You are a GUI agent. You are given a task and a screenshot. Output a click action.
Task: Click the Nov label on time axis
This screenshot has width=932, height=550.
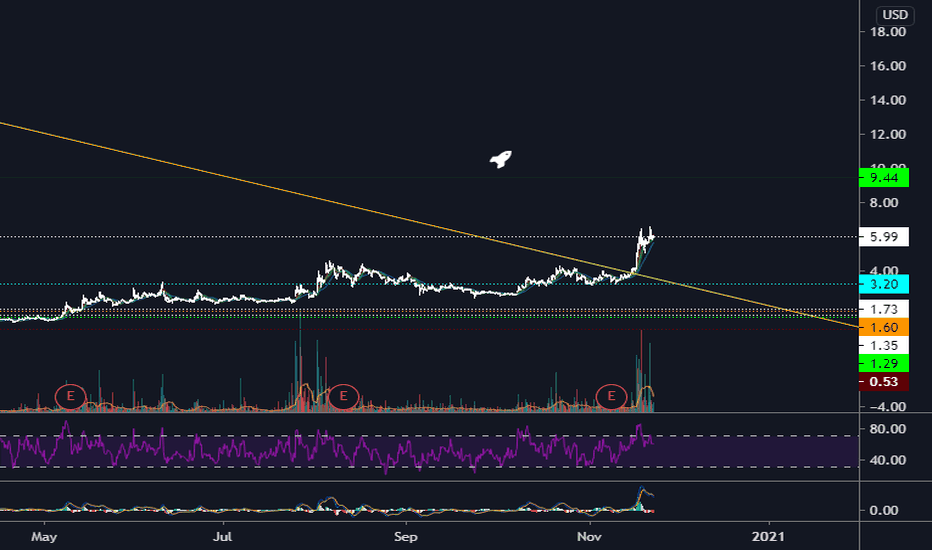point(589,537)
